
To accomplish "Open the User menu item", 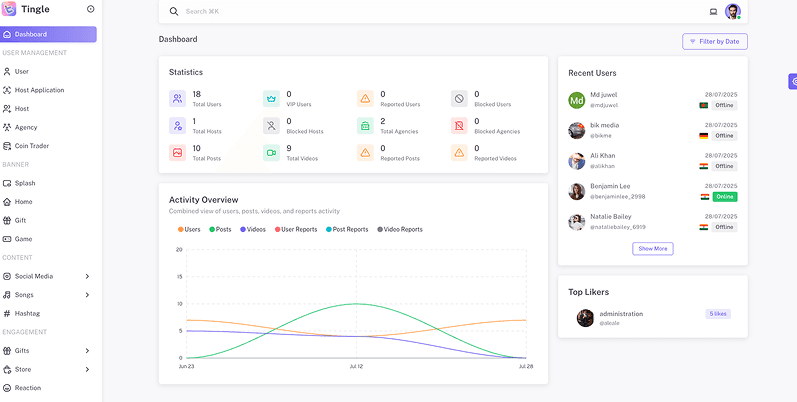I will point(48,72).
